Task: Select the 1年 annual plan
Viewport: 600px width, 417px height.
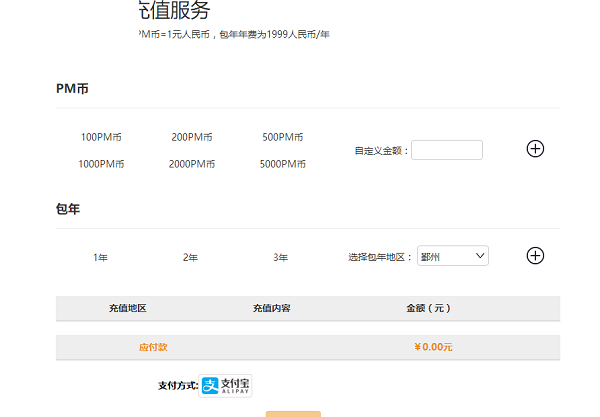Action: coord(100,258)
